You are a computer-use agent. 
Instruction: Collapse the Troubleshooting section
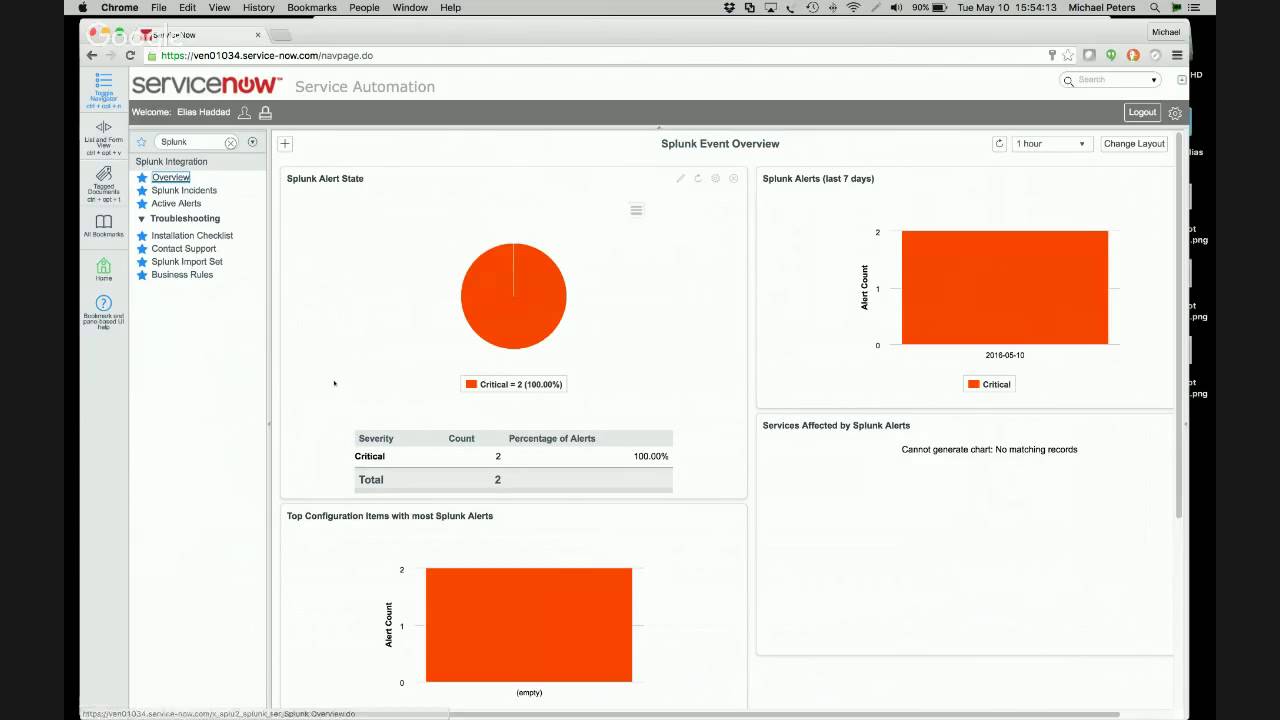(x=141, y=219)
